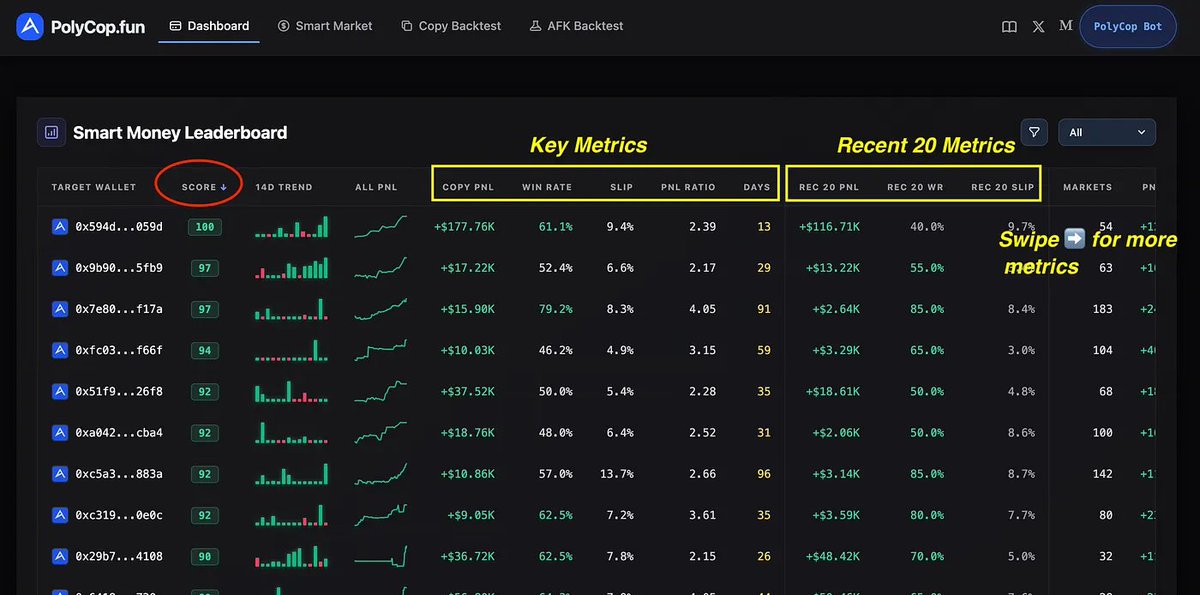Open the leaderboard filter funnel icon
Screen dimensions: 1200x595
(x=1035, y=132)
